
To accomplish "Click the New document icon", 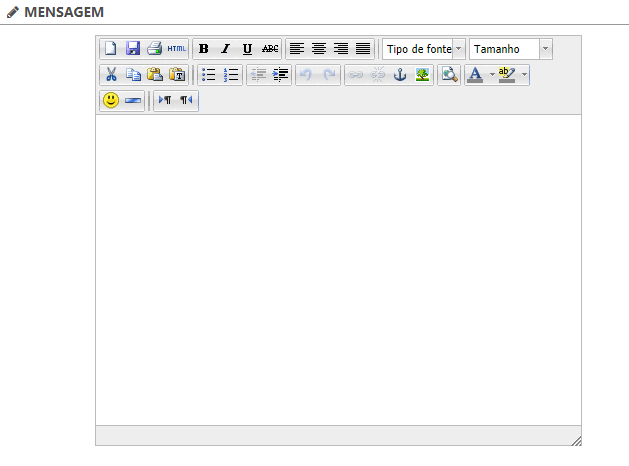I will coord(111,49).
